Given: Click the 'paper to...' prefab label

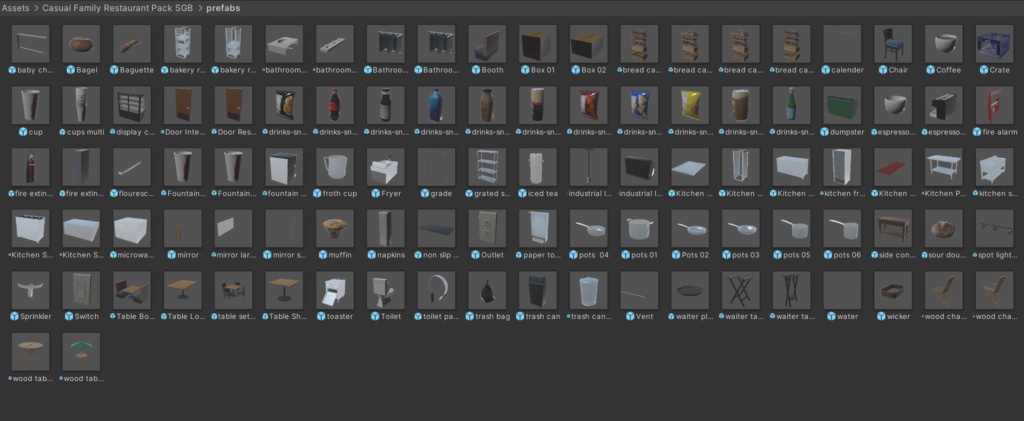Looking at the screenshot, I should (x=542, y=255).
